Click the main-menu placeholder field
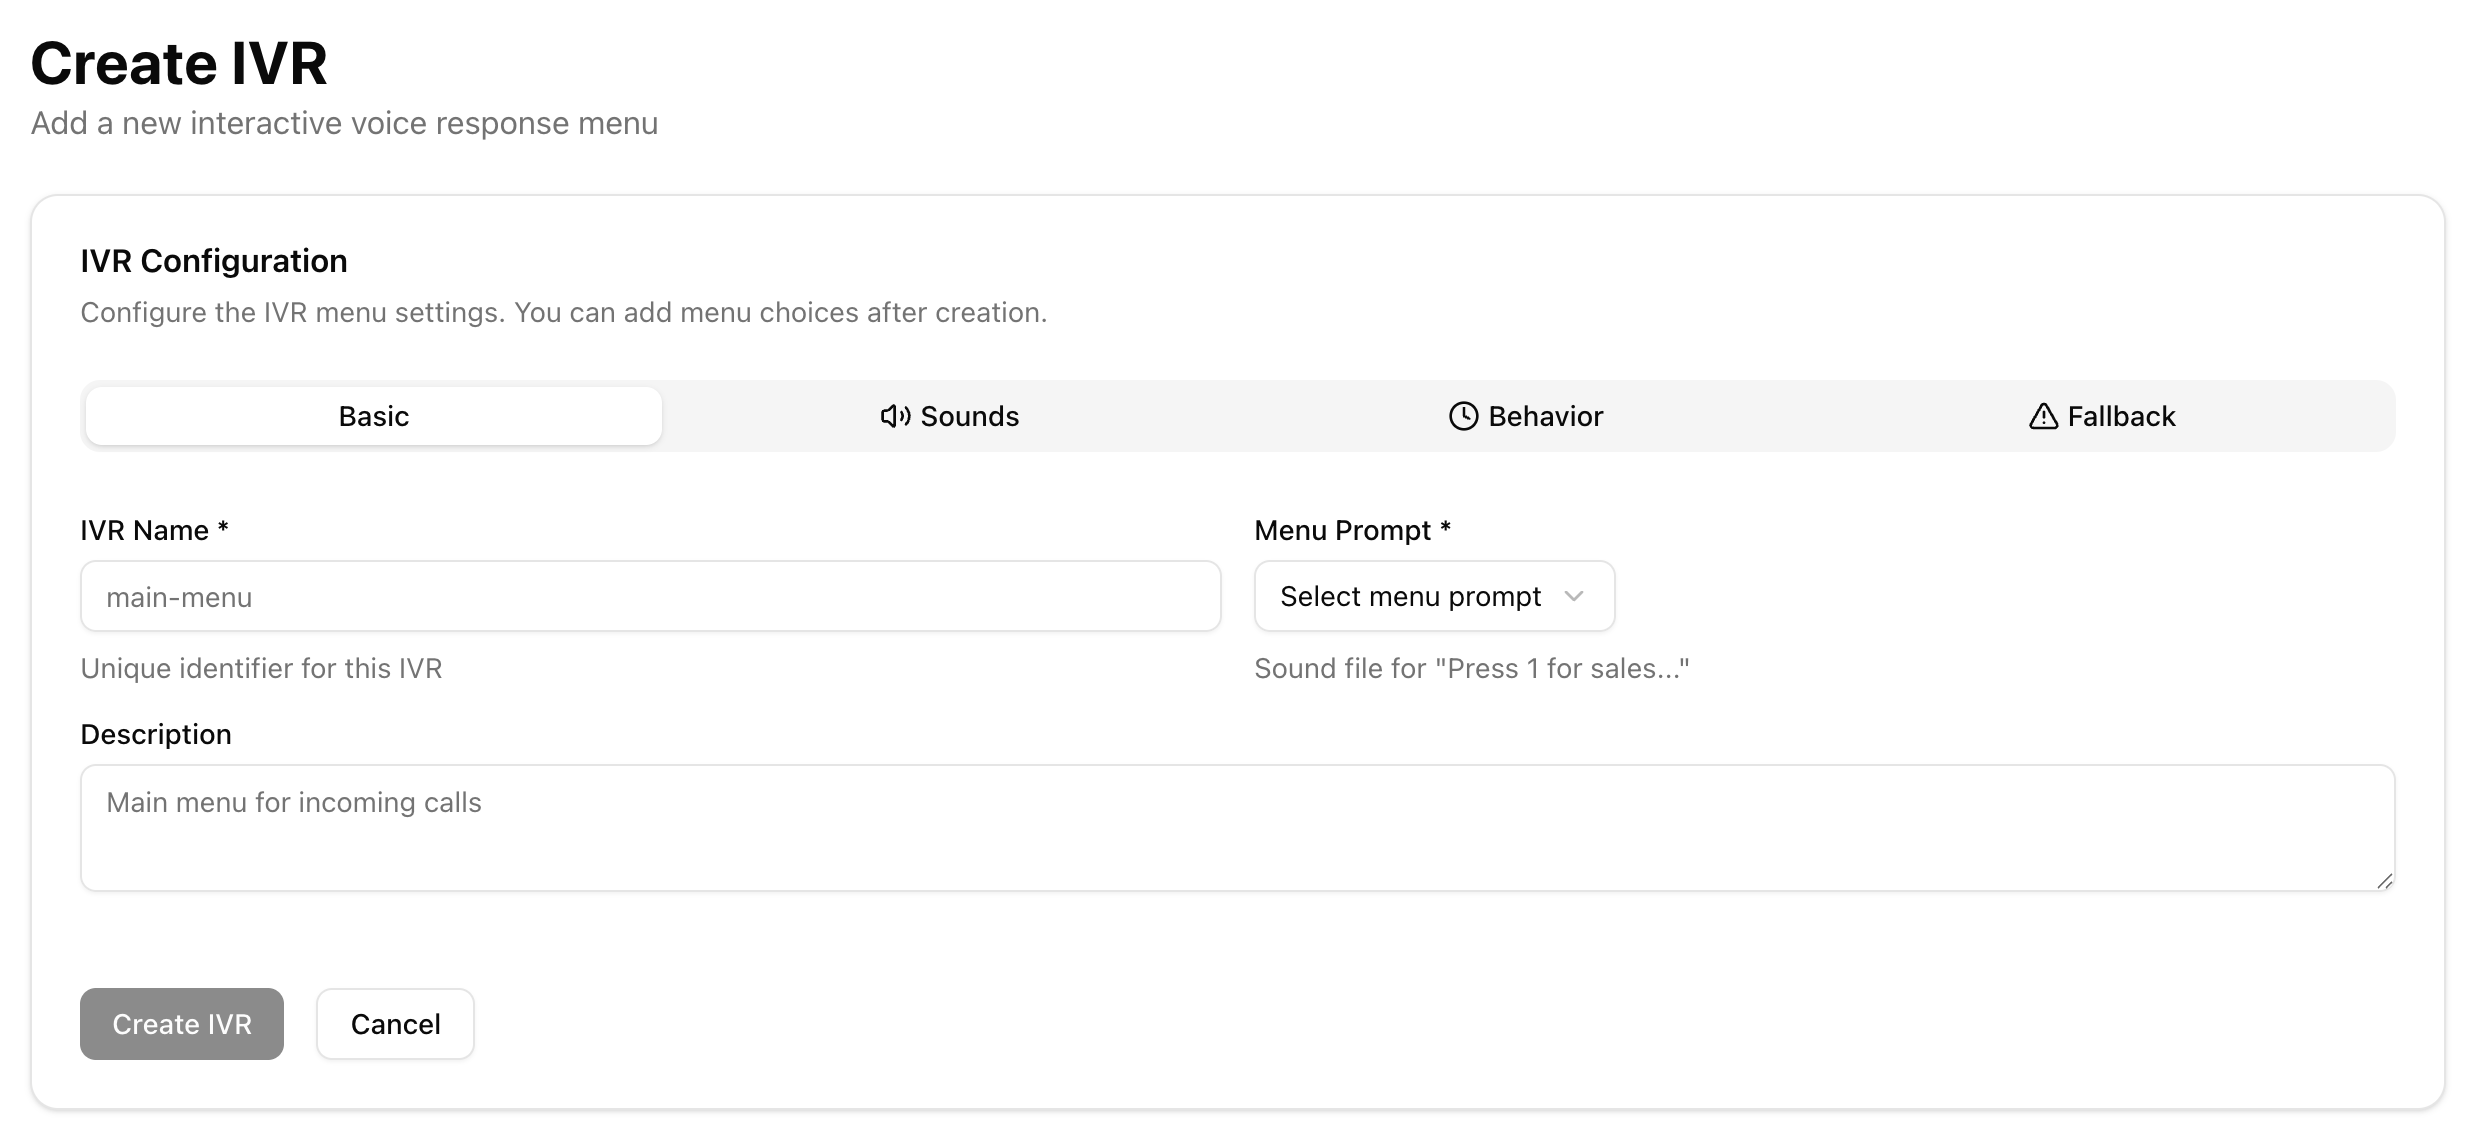This screenshot has height=1140, width=2472. pos(650,596)
